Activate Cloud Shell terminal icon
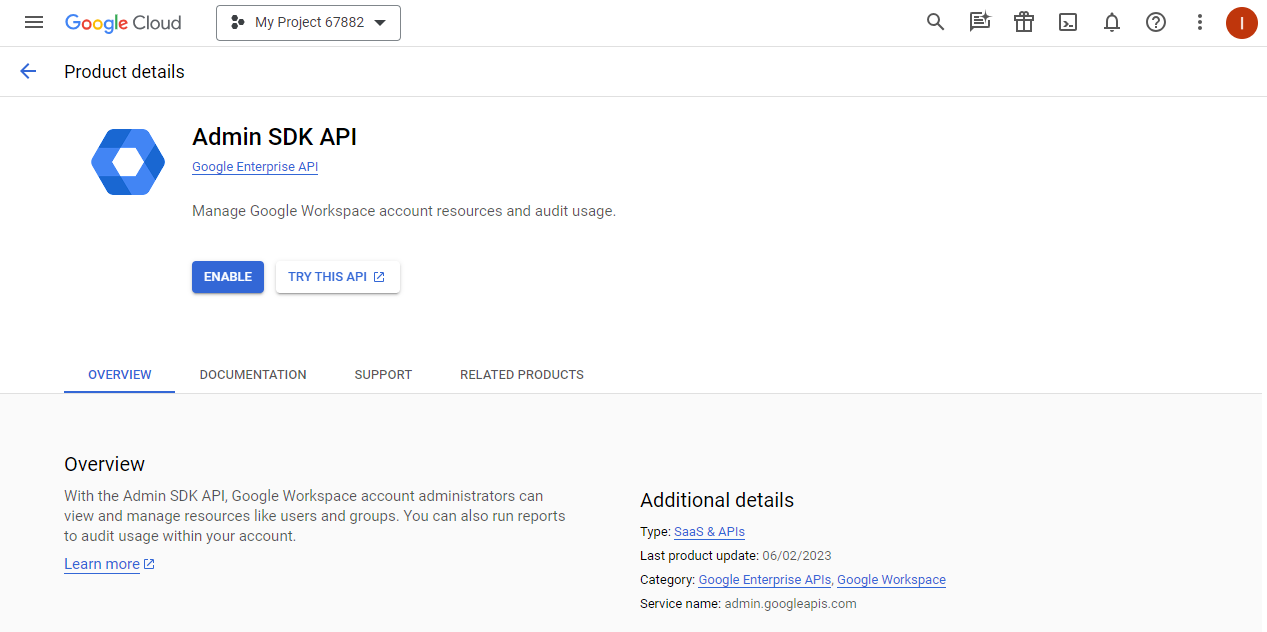The width and height of the screenshot is (1267, 632). pos(1068,22)
